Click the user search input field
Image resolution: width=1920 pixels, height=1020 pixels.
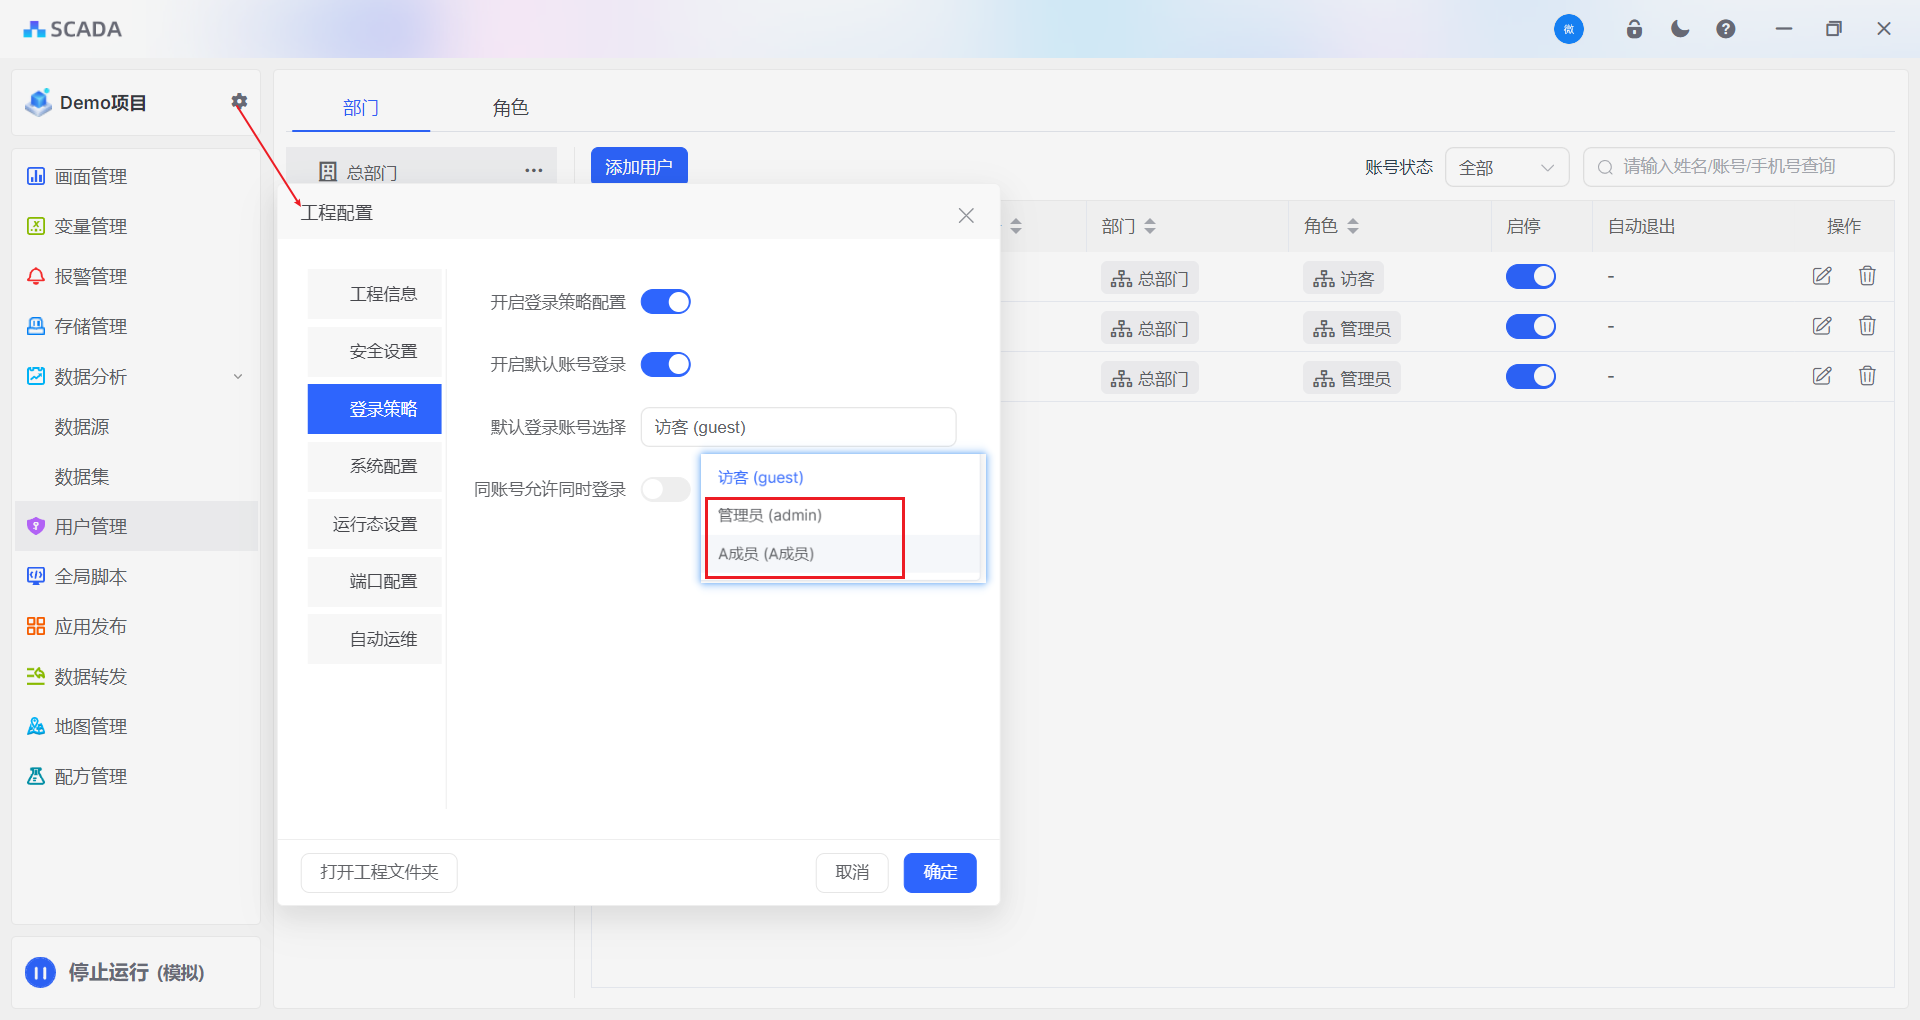[x=1740, y=167]
